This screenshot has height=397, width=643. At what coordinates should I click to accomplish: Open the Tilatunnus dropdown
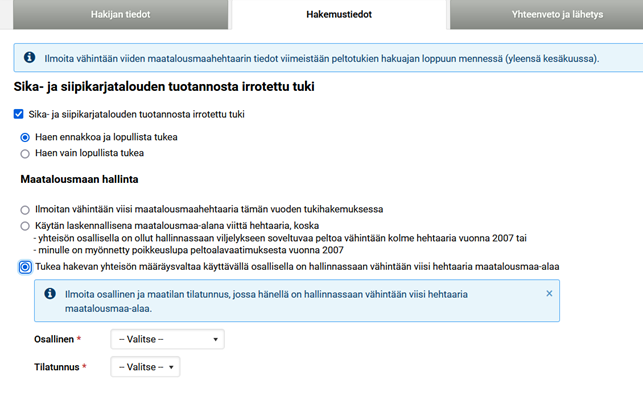click(x=145, y=367)
